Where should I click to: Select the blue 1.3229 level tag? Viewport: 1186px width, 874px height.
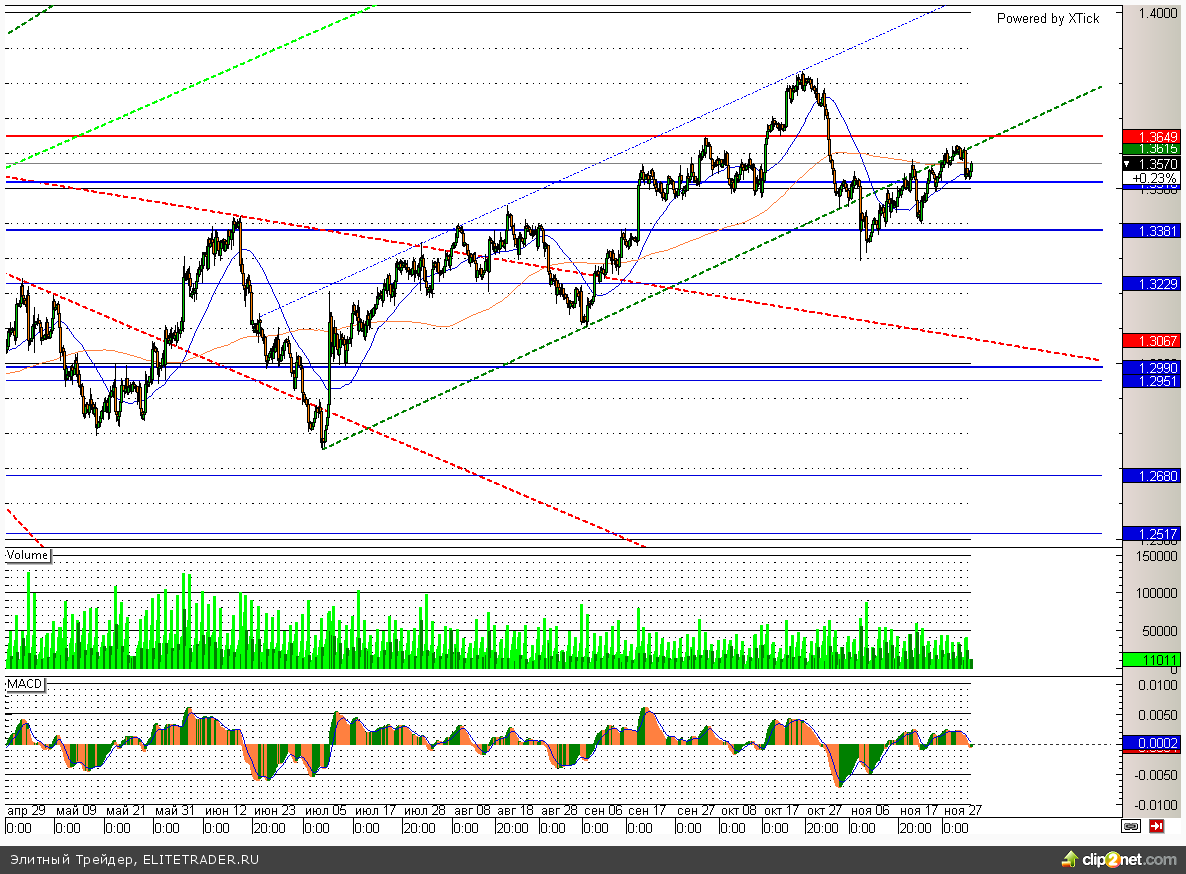click(1152, 284)
